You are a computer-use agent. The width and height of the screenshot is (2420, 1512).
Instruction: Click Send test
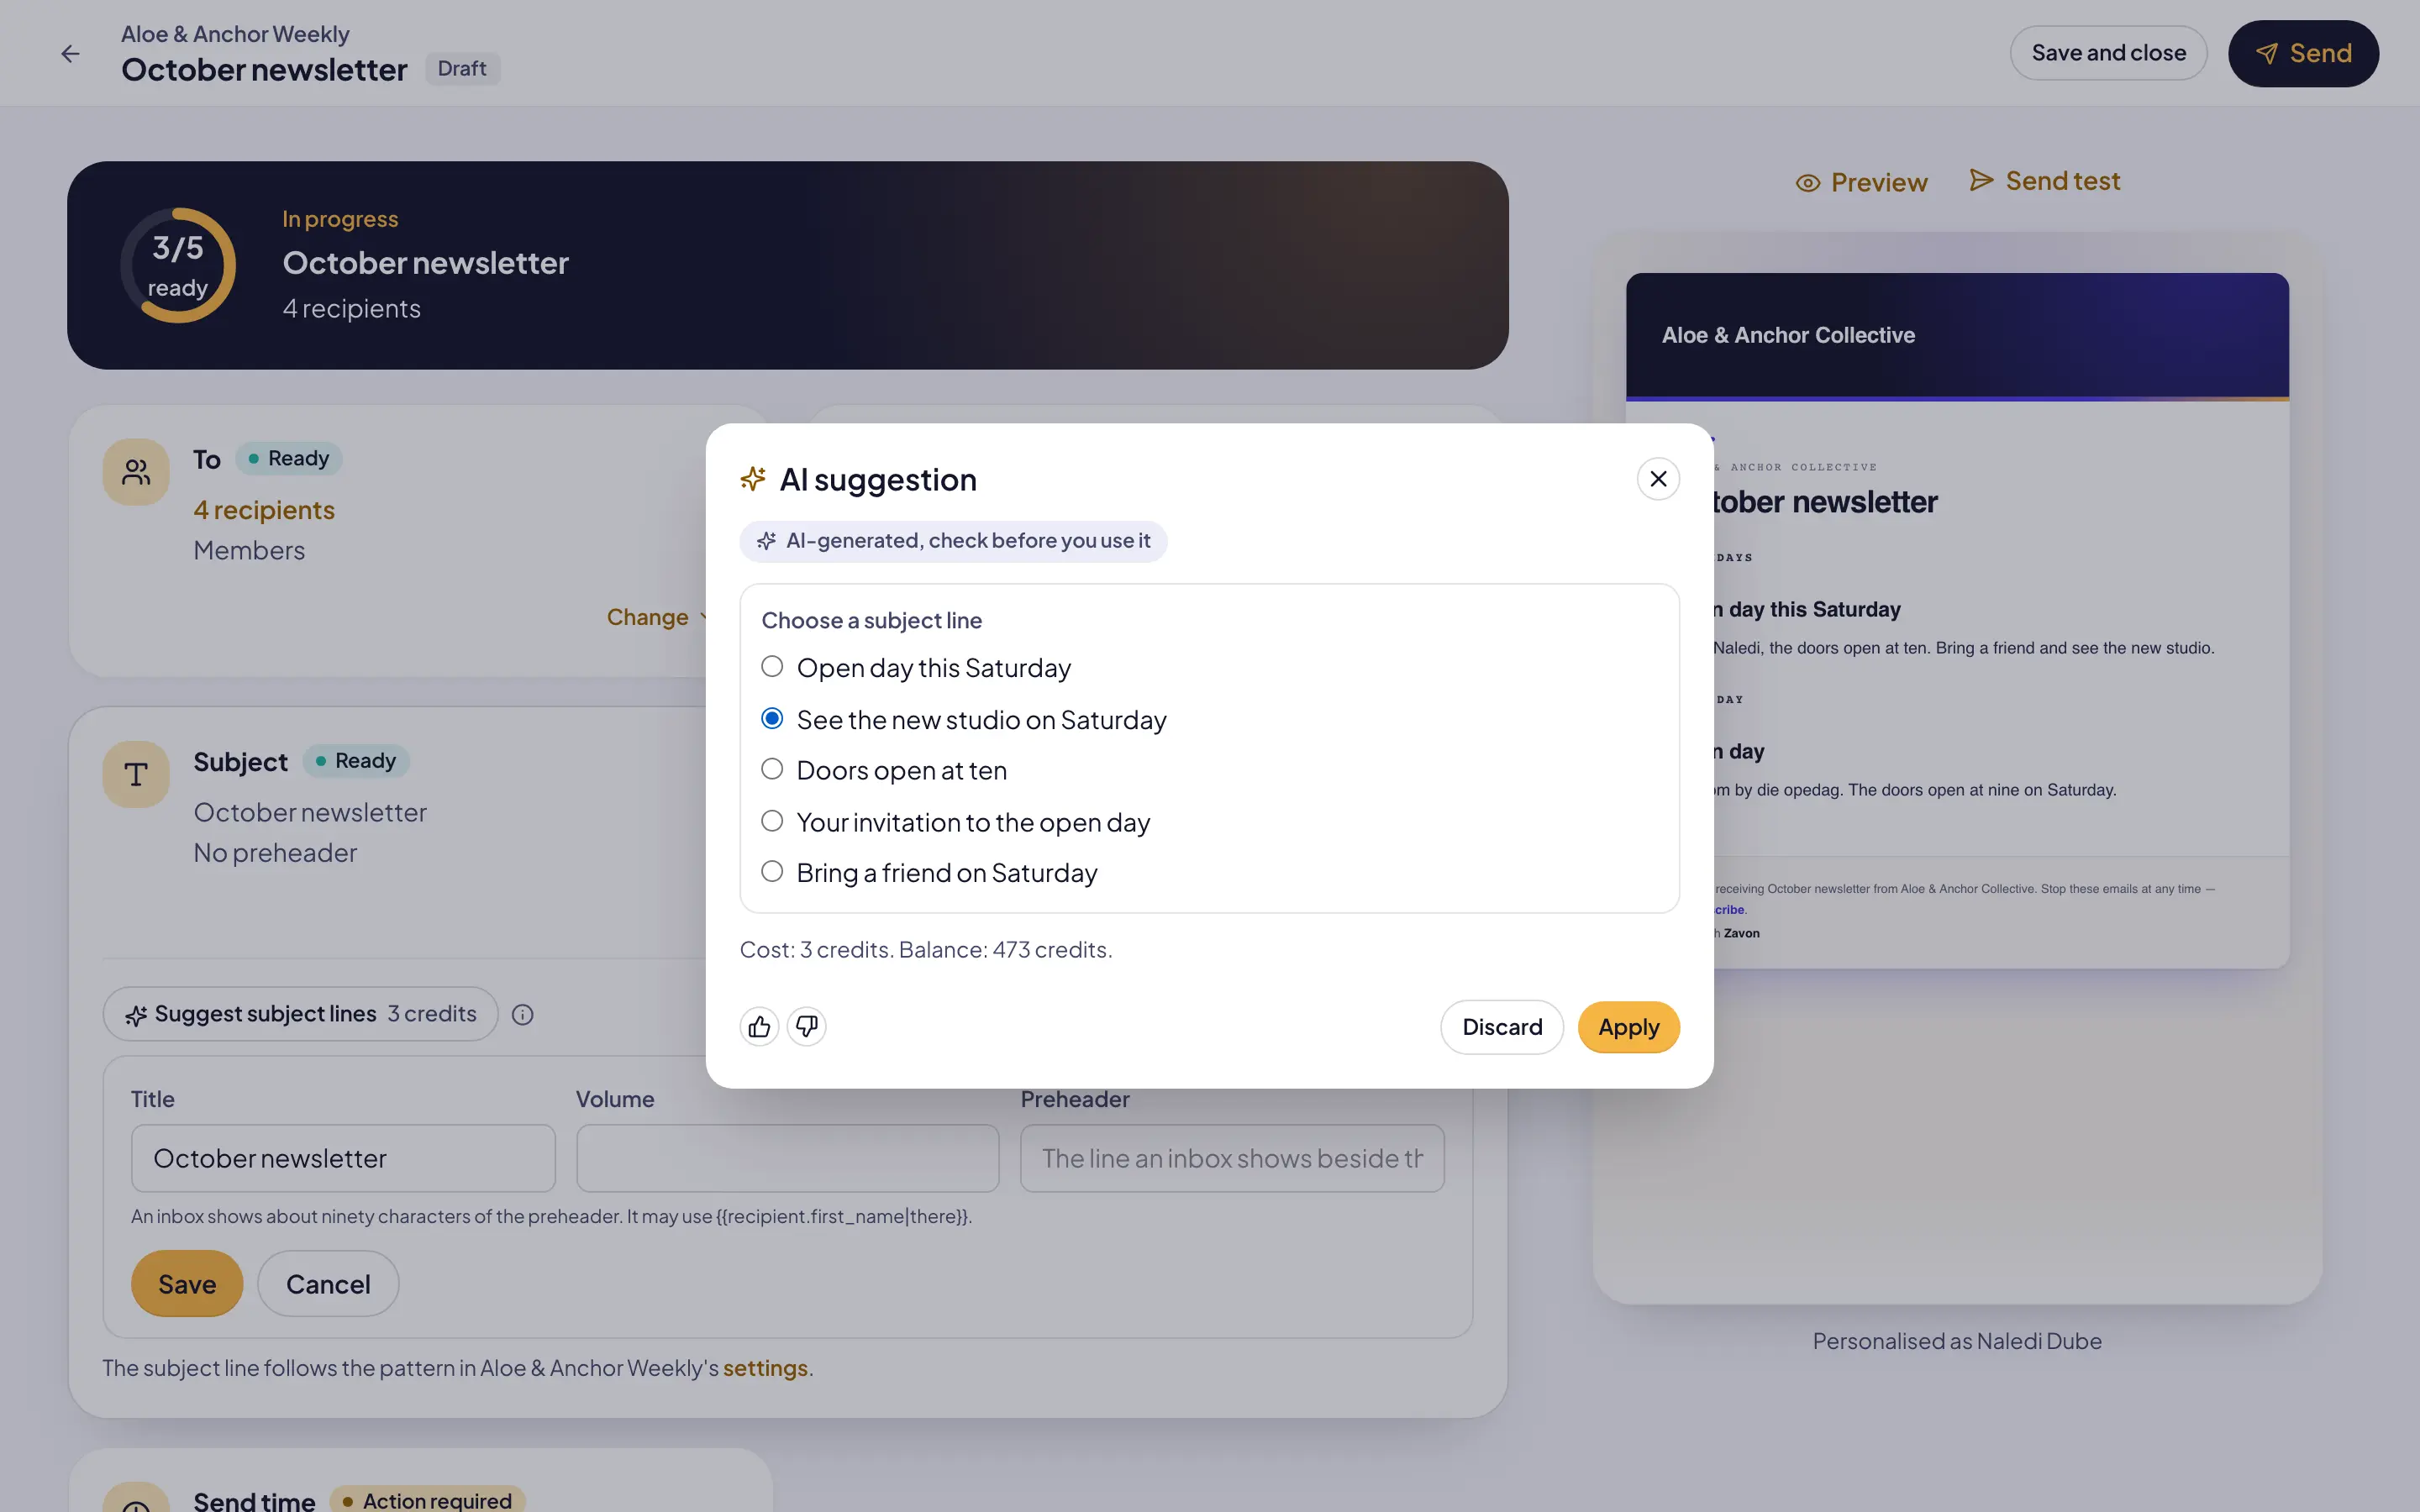(2045, 181)
